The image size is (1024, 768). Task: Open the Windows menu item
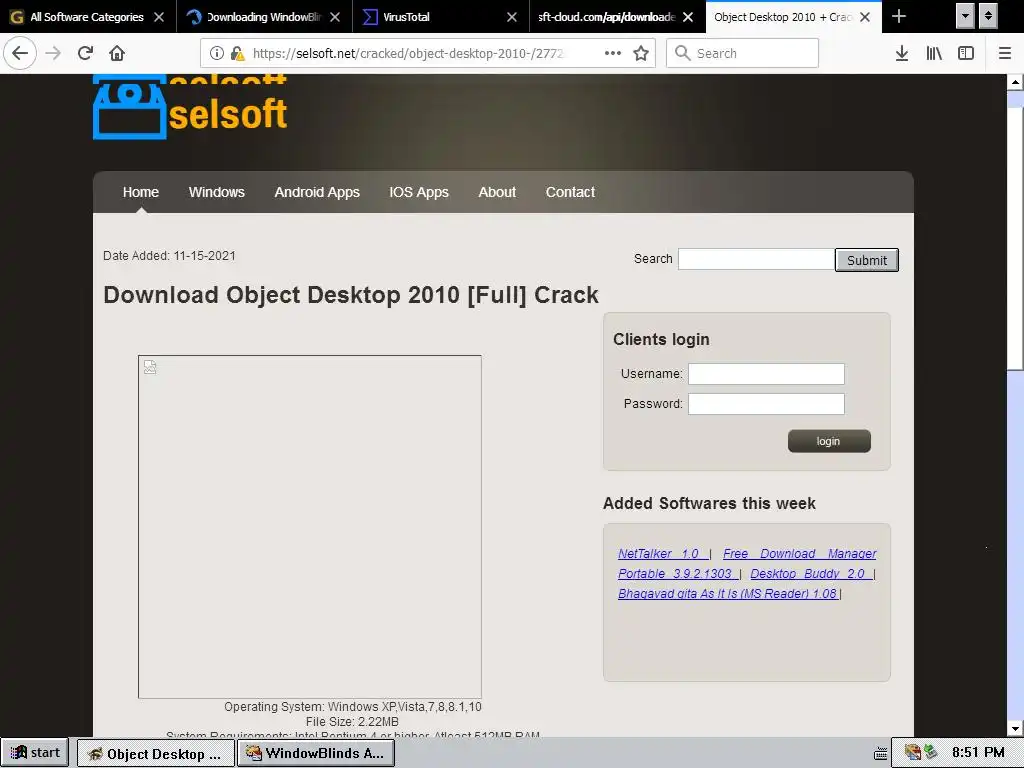pyautogui.click(x=217, y=192)
